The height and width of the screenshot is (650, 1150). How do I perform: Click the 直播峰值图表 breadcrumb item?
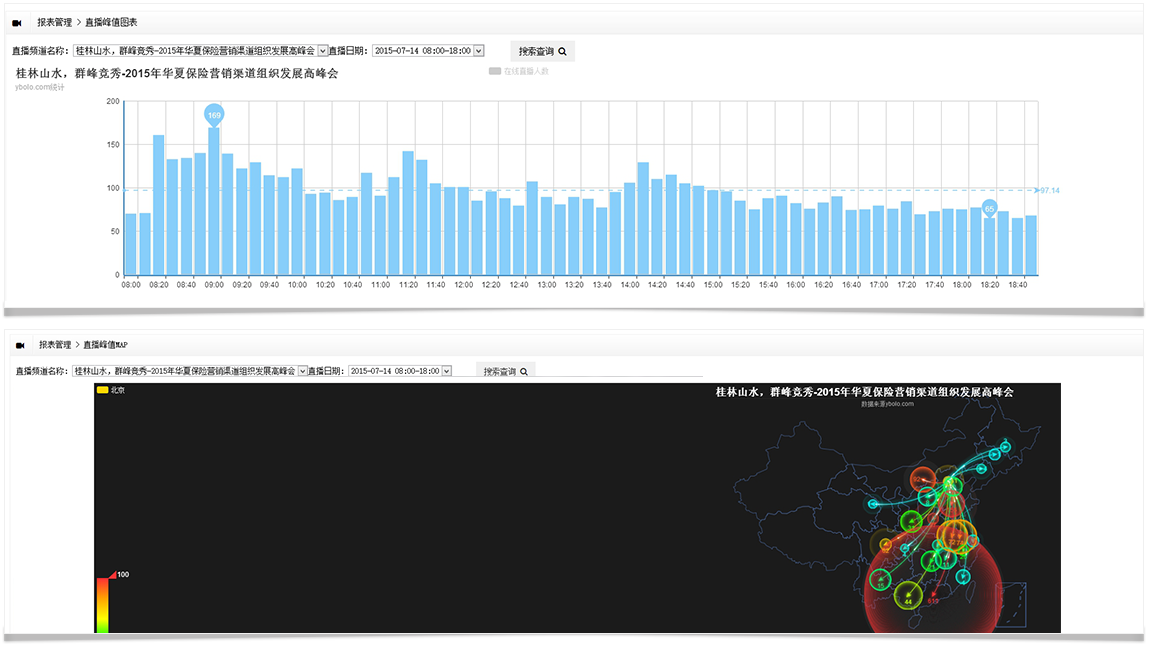pyautogui.click(x=111, y=23)
